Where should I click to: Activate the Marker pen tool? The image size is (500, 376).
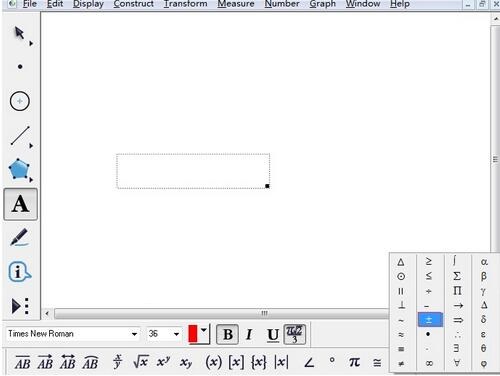(x=19, y=237)
